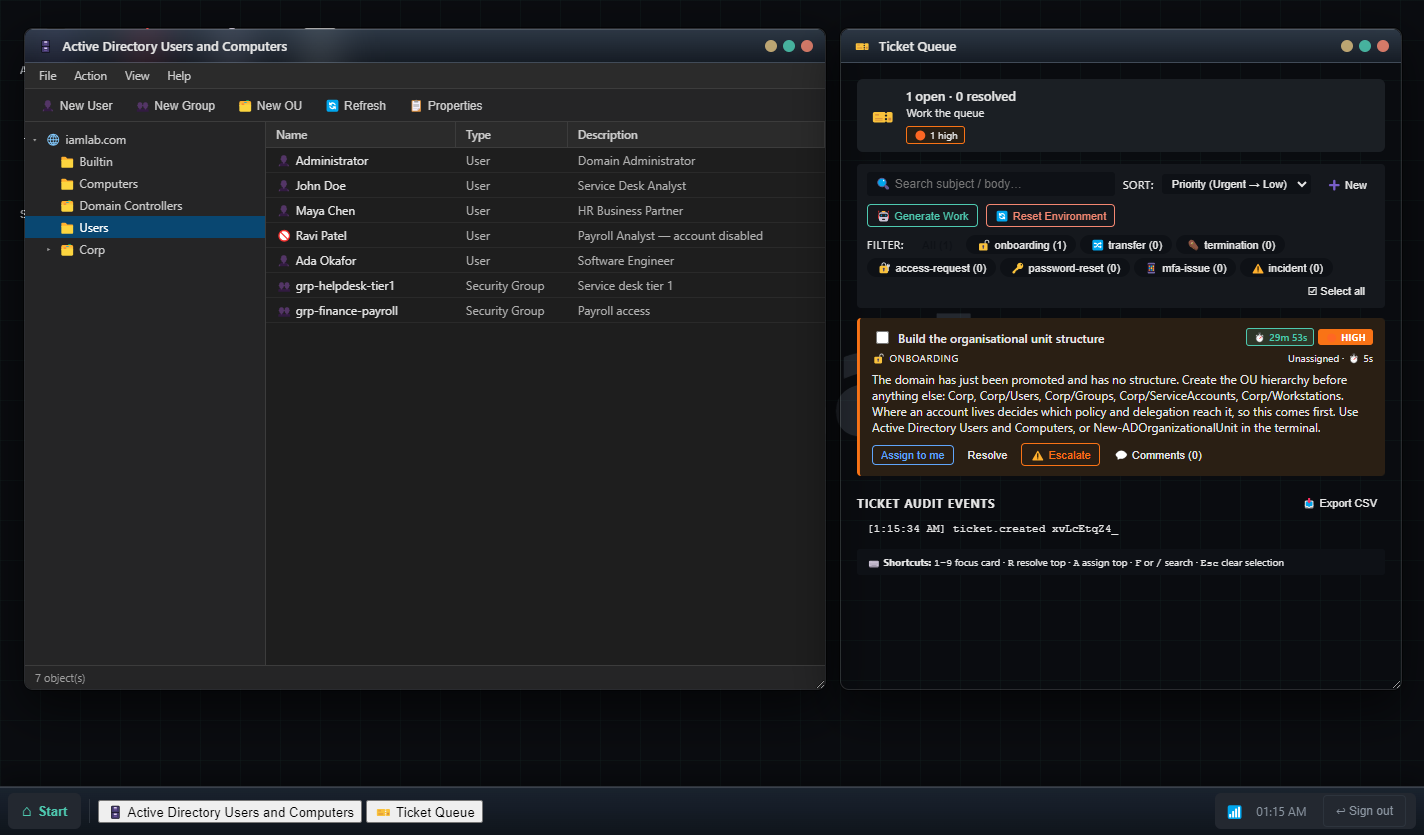Click the user icon beside Maya Chen

284,211
